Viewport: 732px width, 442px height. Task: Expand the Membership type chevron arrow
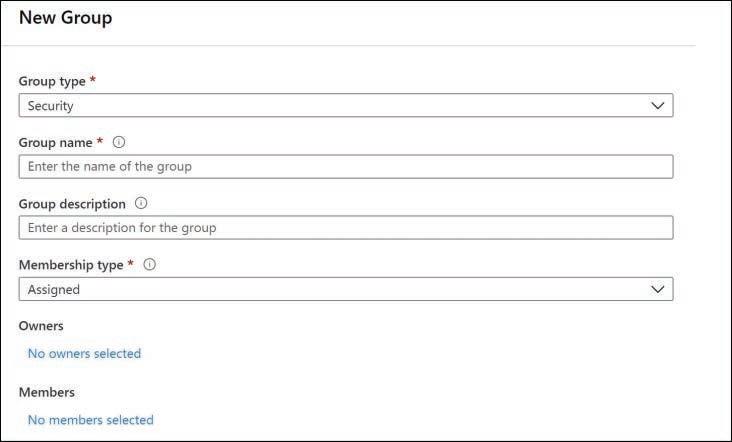point(657,289)
